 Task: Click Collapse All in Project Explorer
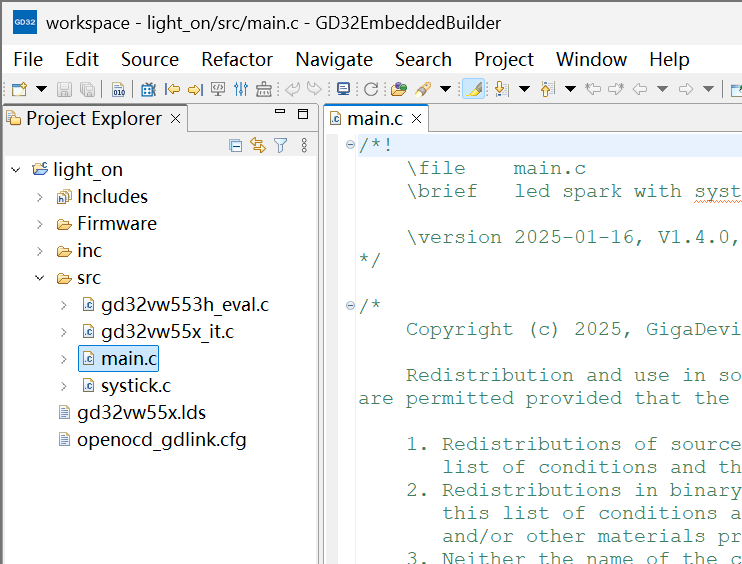pyautogui.click(x=235, y=145)
